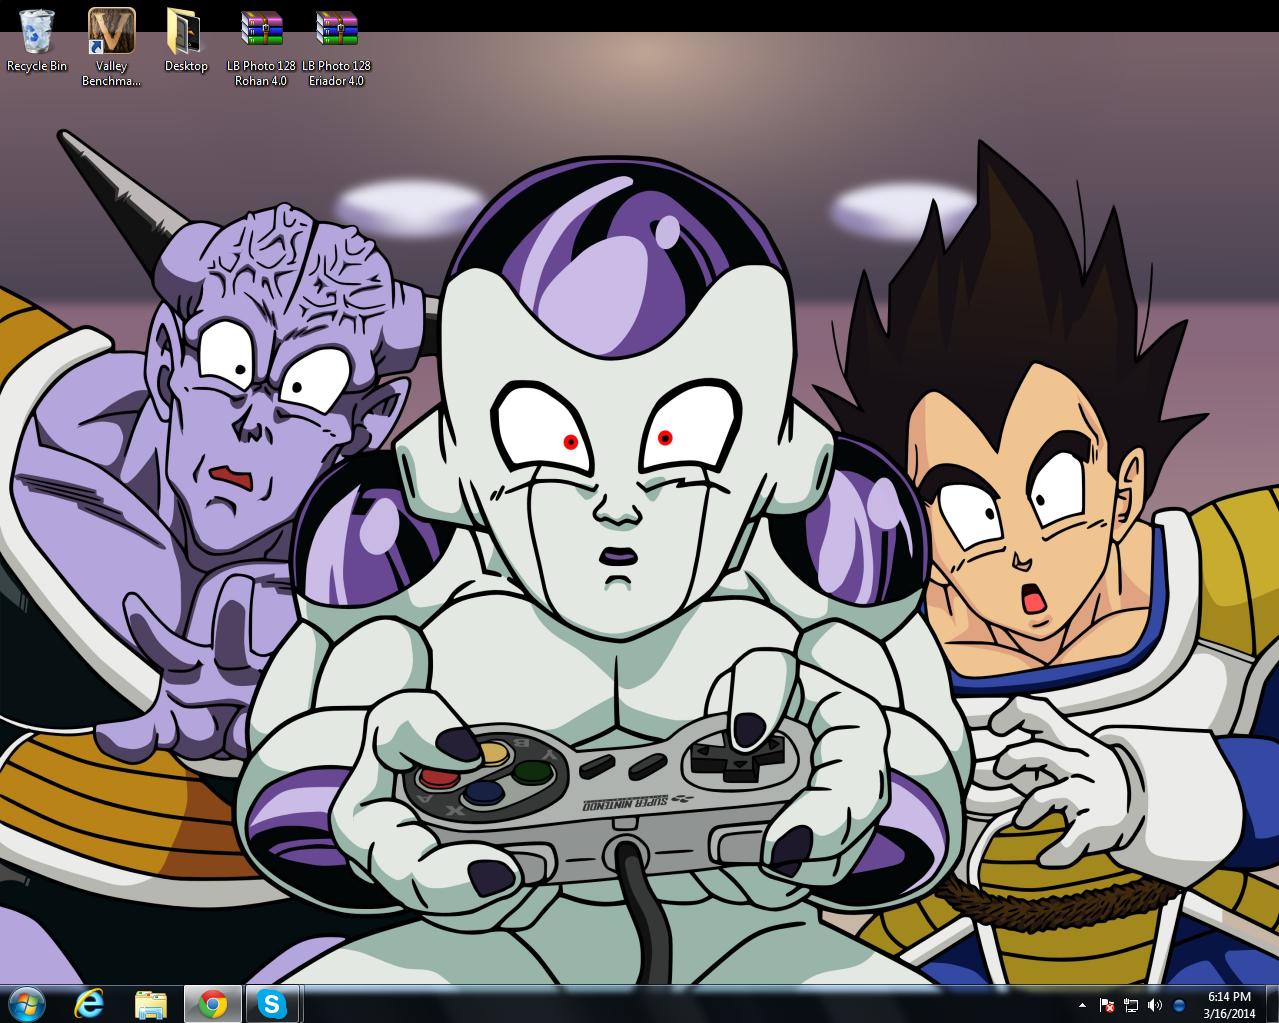Open Action Center flag notification icon
Screen dimensions: 1279x1023
(x=1107, y=1005)
